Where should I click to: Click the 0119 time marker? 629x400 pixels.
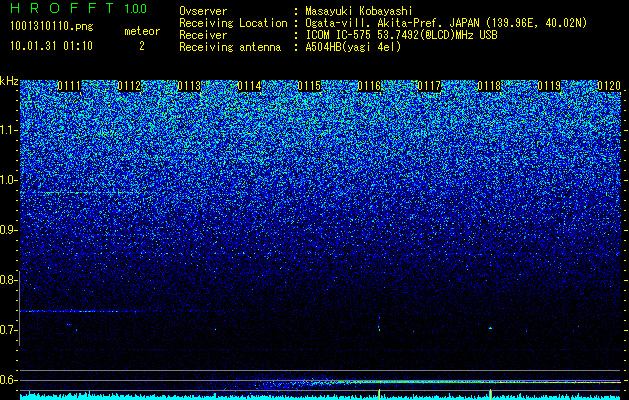[549, 86]
